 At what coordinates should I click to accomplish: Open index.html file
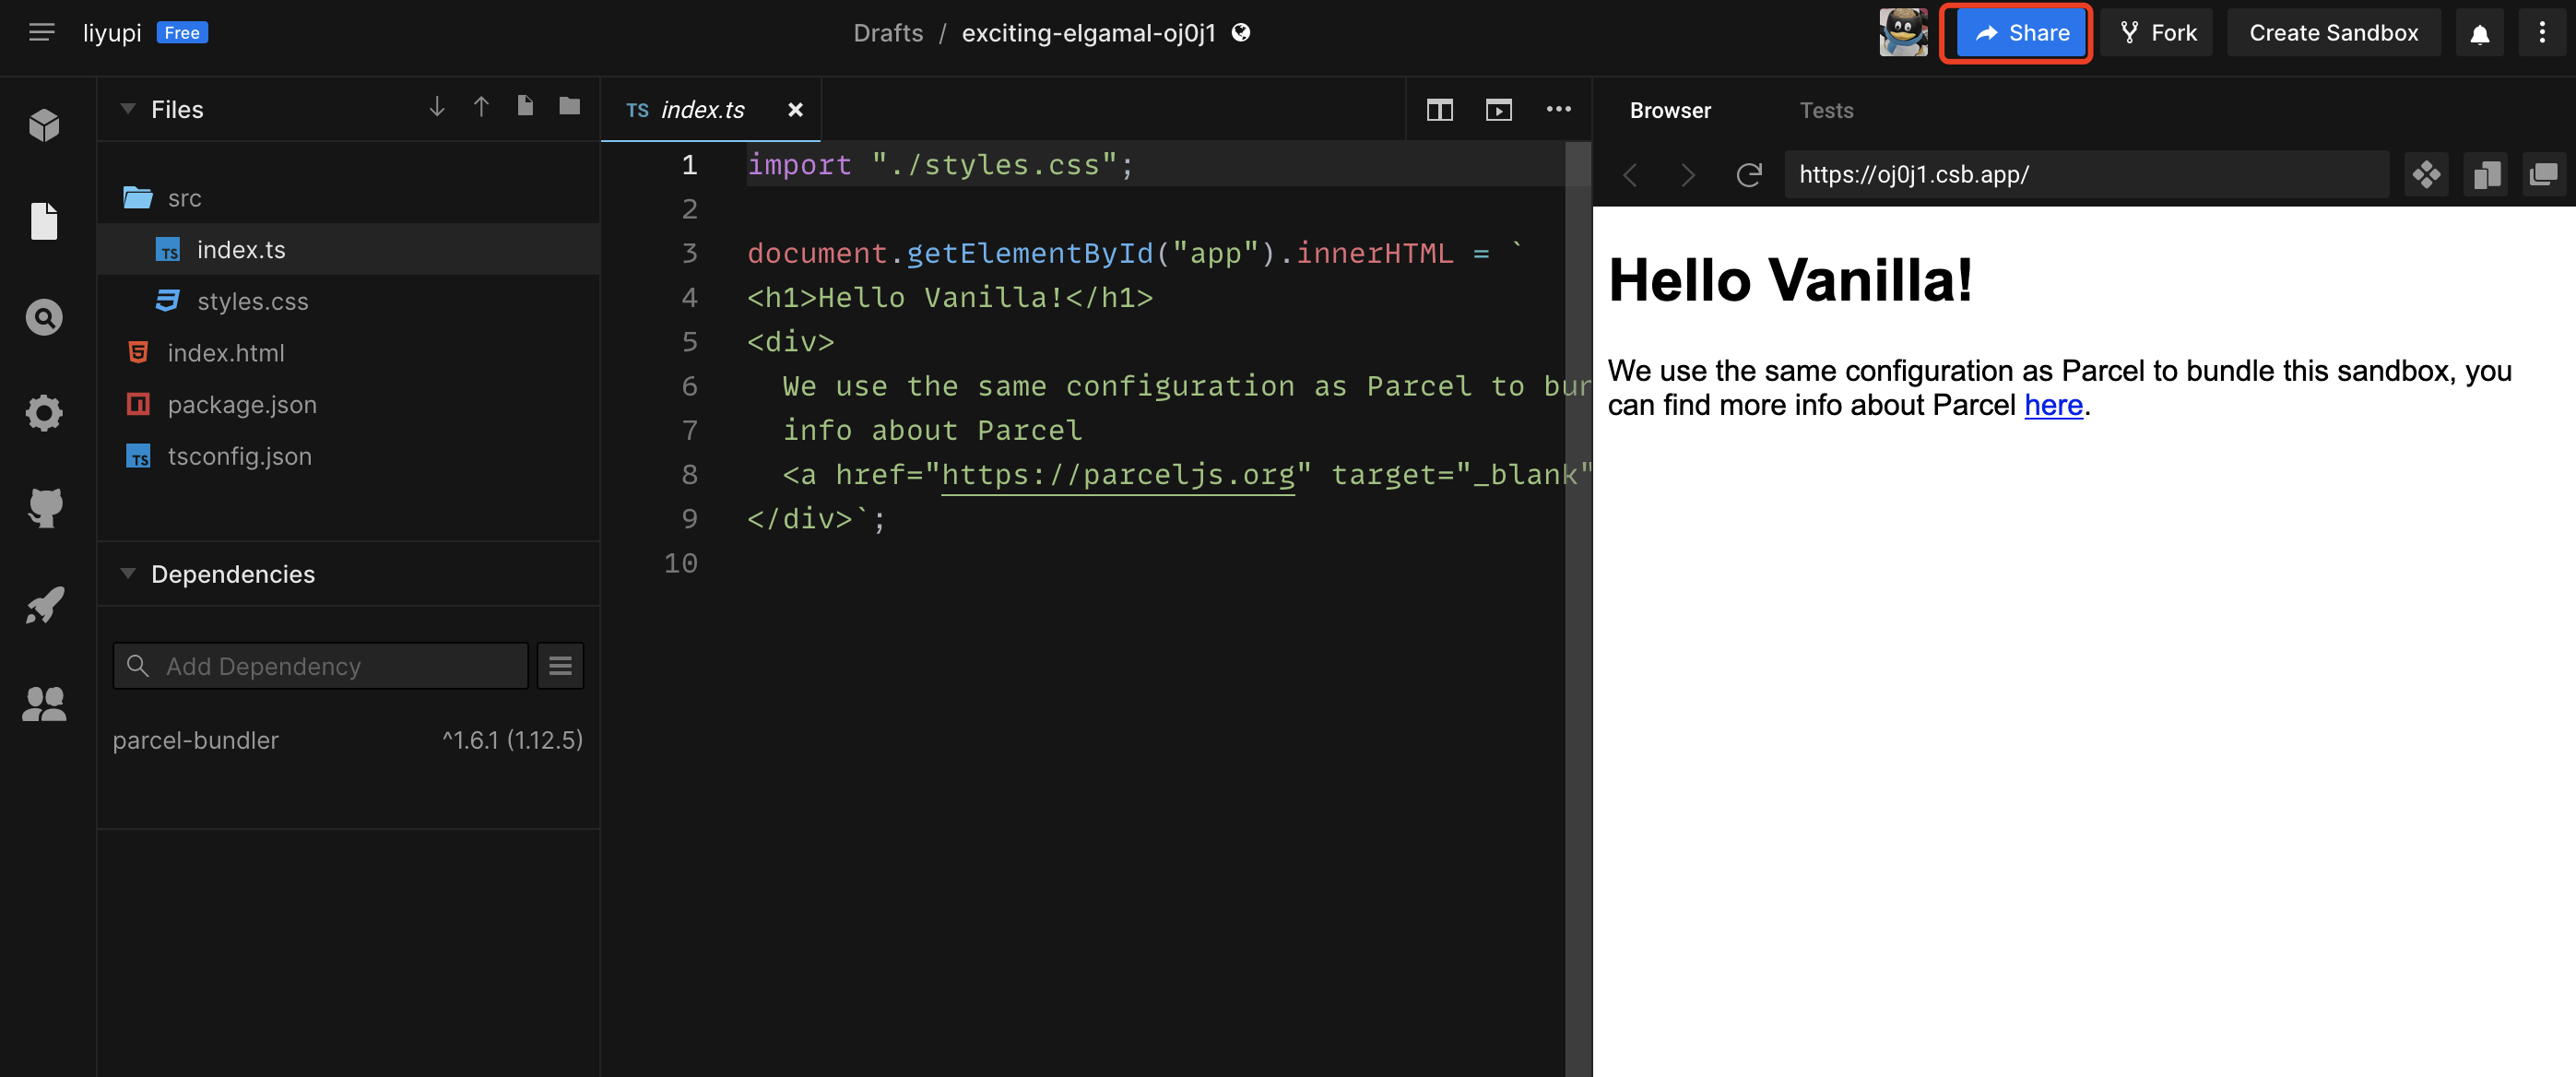click(225, 352)
